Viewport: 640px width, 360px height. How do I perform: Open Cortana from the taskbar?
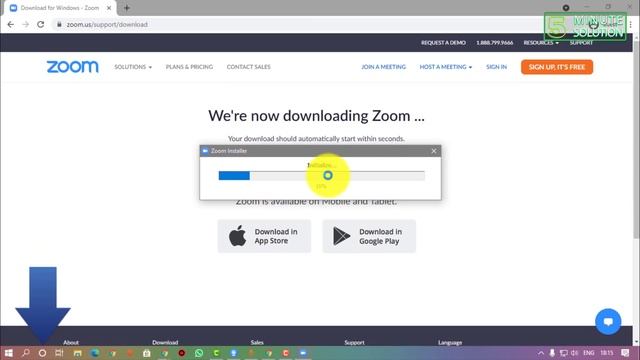pyautogui.click(x=42, y=353)
